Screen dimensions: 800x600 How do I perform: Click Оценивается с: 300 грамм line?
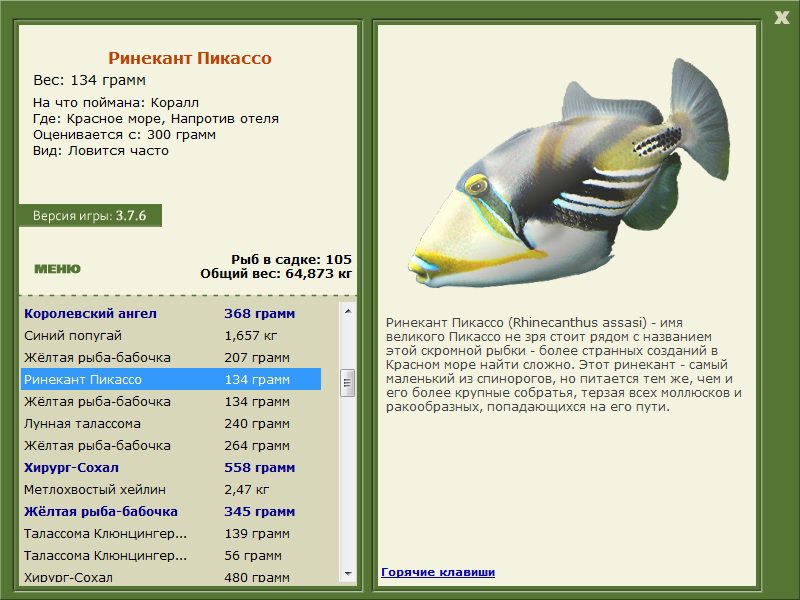(x=124, y=135)
